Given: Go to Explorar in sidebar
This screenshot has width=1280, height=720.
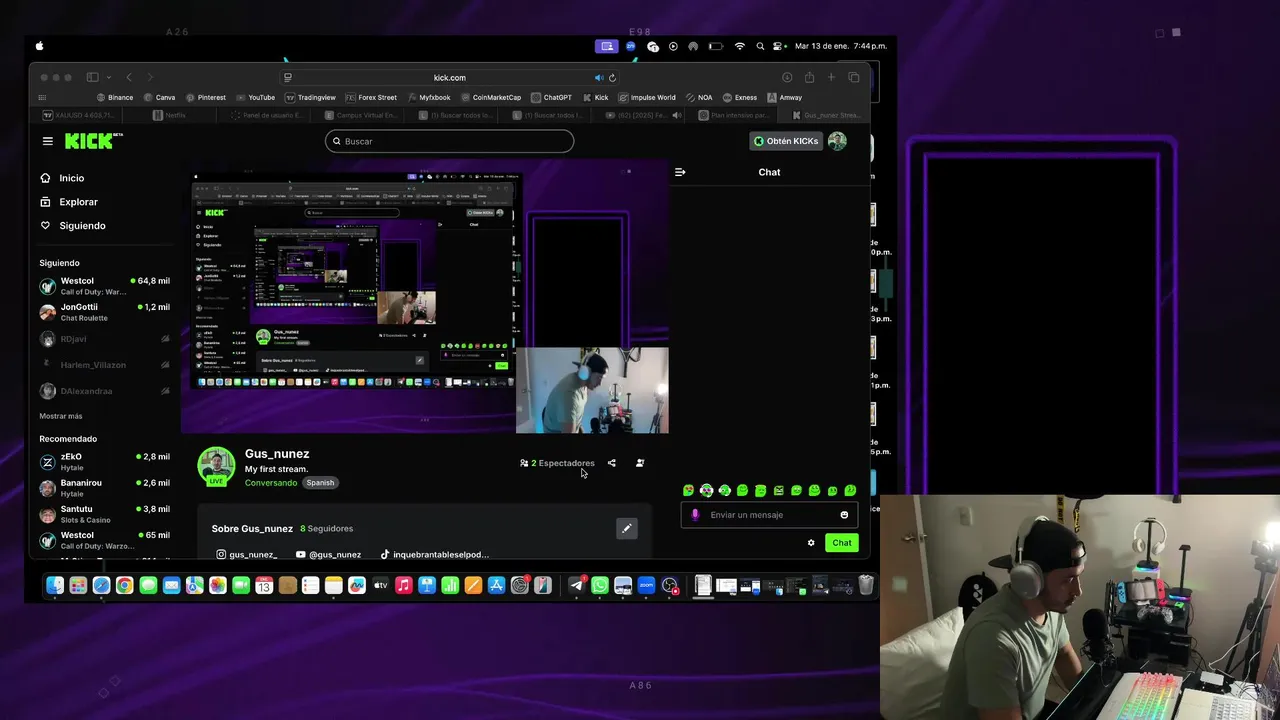Looking at the screenshot, I should point(69,202).
